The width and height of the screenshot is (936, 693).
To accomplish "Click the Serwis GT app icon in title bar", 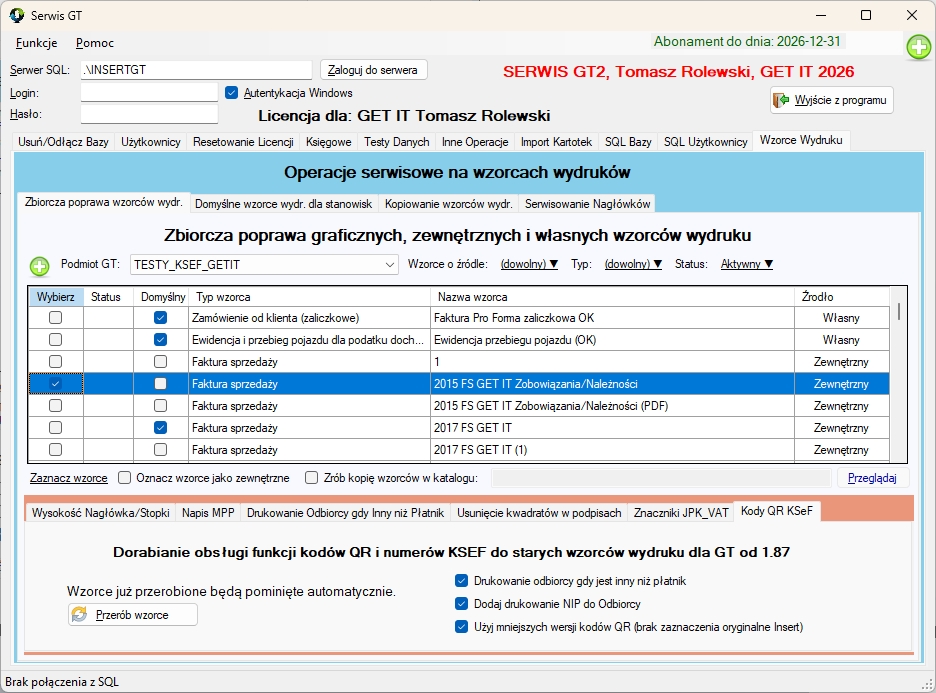I will coord(17,15).
